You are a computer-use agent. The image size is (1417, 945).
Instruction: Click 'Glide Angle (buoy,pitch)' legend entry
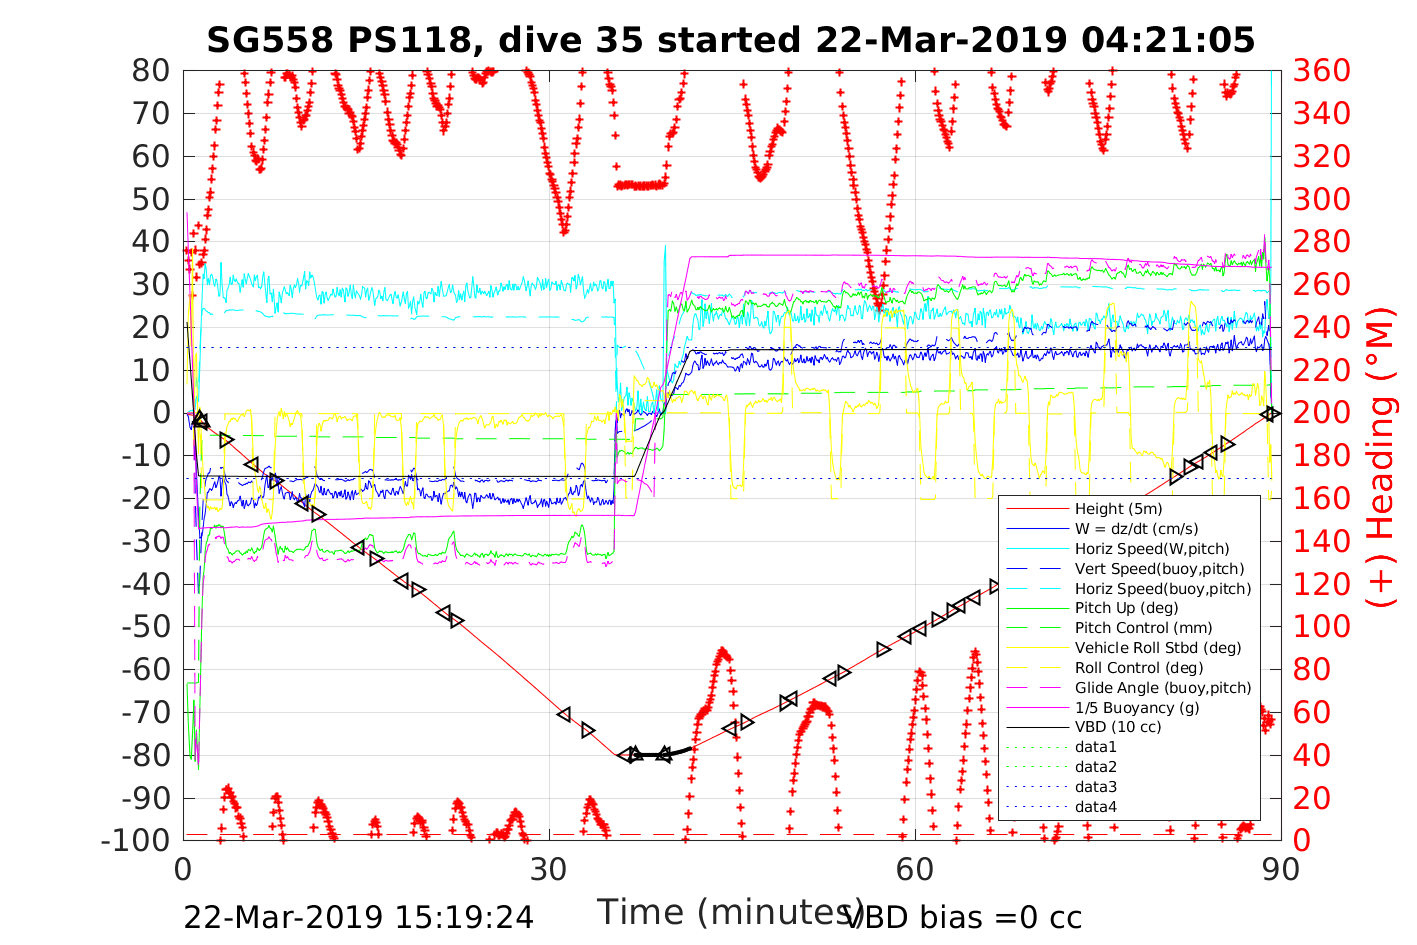click(x=1163, y=688)
